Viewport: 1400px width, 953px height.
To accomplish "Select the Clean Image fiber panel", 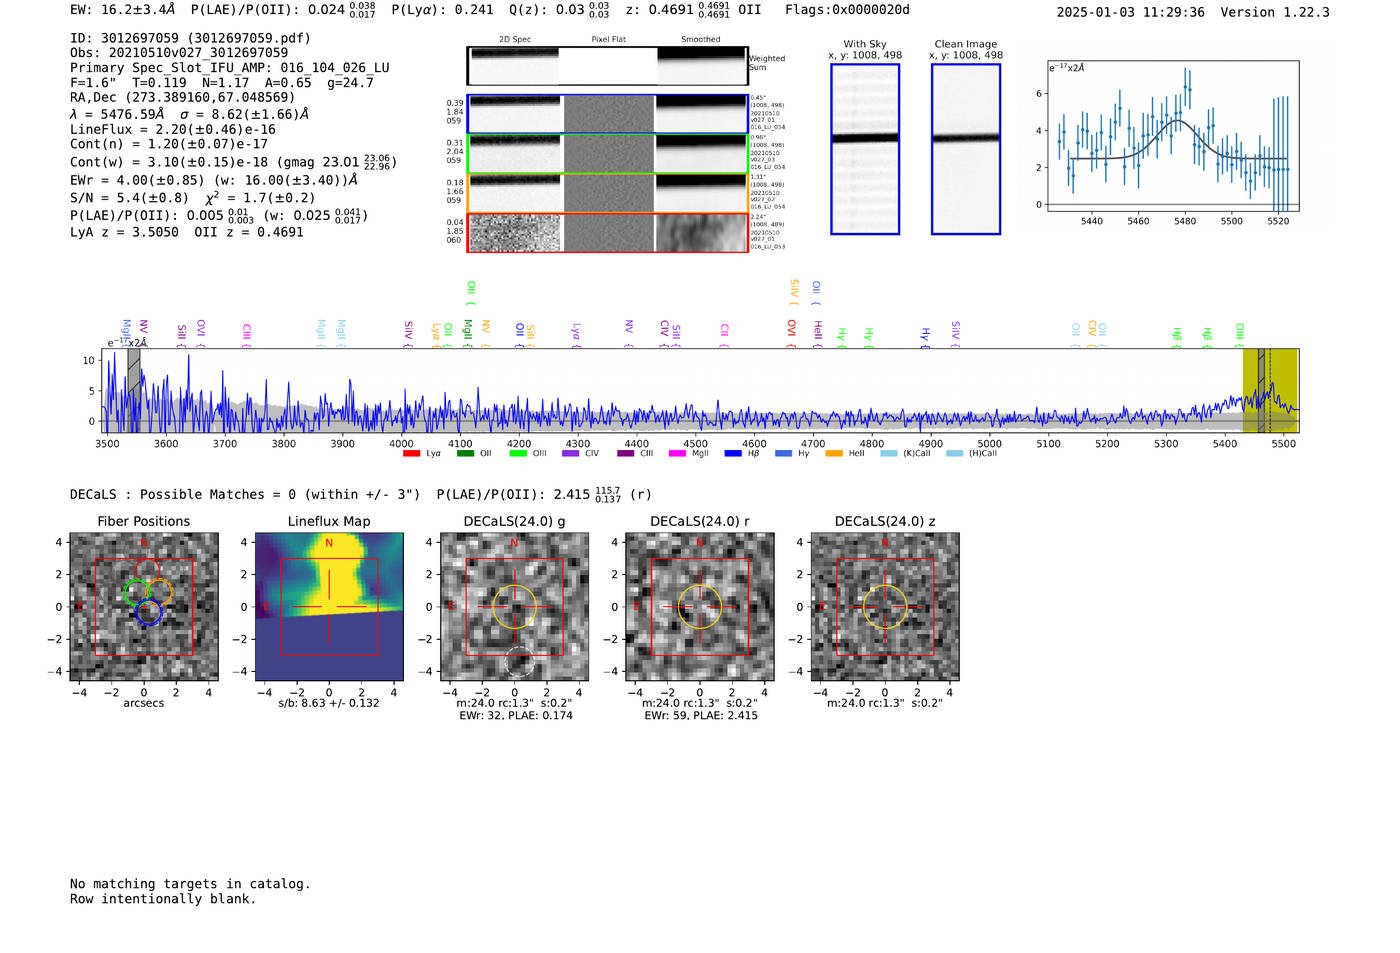I will point(966,149).
